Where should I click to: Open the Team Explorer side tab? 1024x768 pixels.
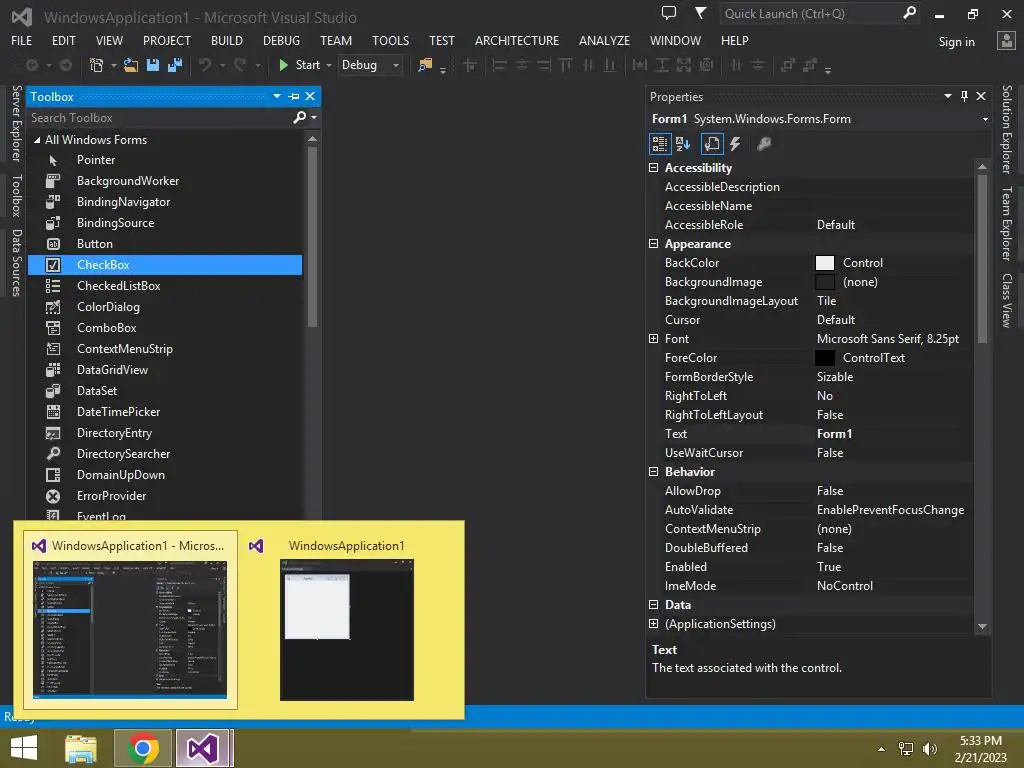[x=1007, y=224]
